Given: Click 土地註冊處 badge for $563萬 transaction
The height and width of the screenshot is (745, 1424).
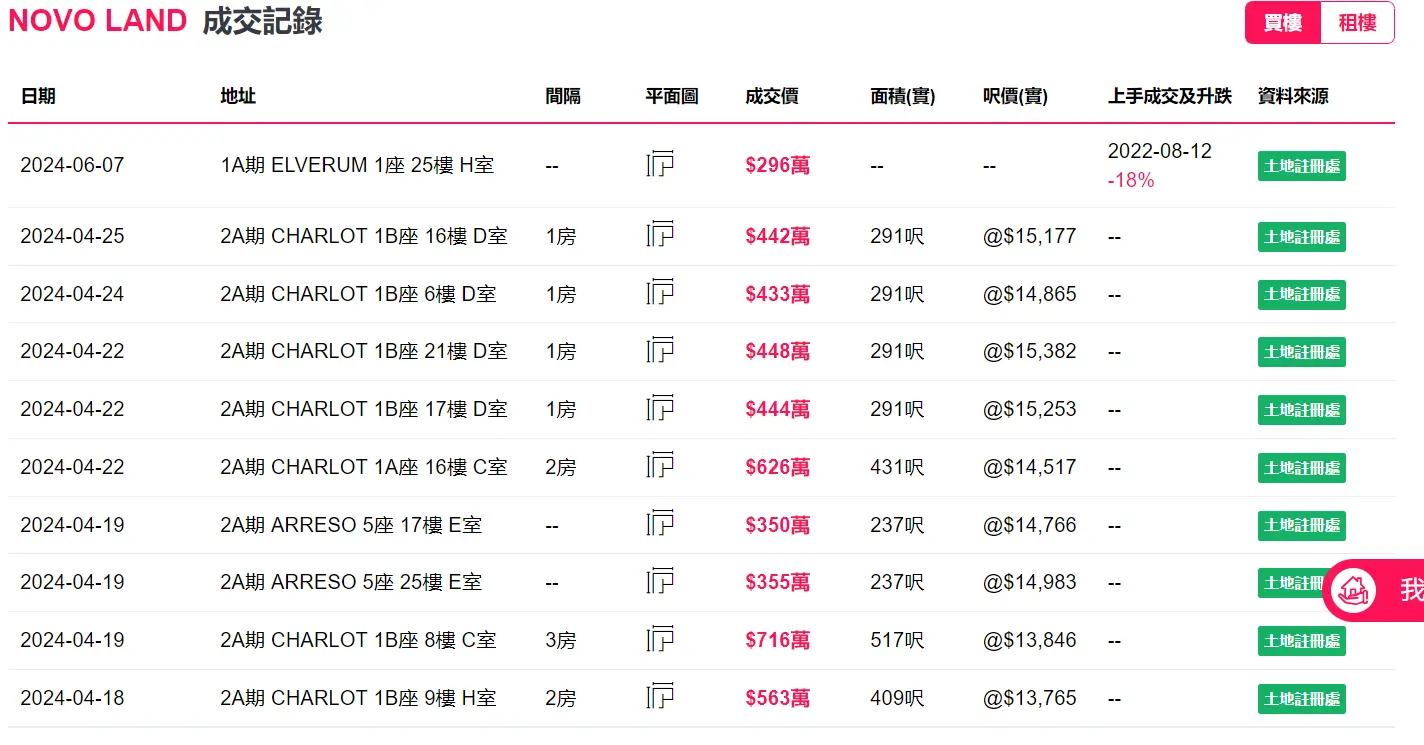Looking at the screenshot, I should 1301,698.
